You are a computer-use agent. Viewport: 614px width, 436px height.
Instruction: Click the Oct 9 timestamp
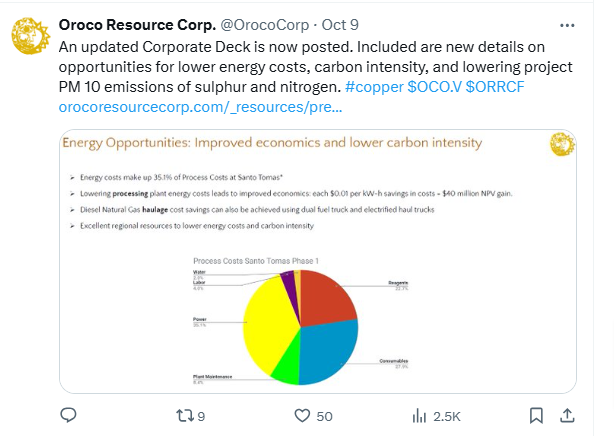[x=340, y=25]
